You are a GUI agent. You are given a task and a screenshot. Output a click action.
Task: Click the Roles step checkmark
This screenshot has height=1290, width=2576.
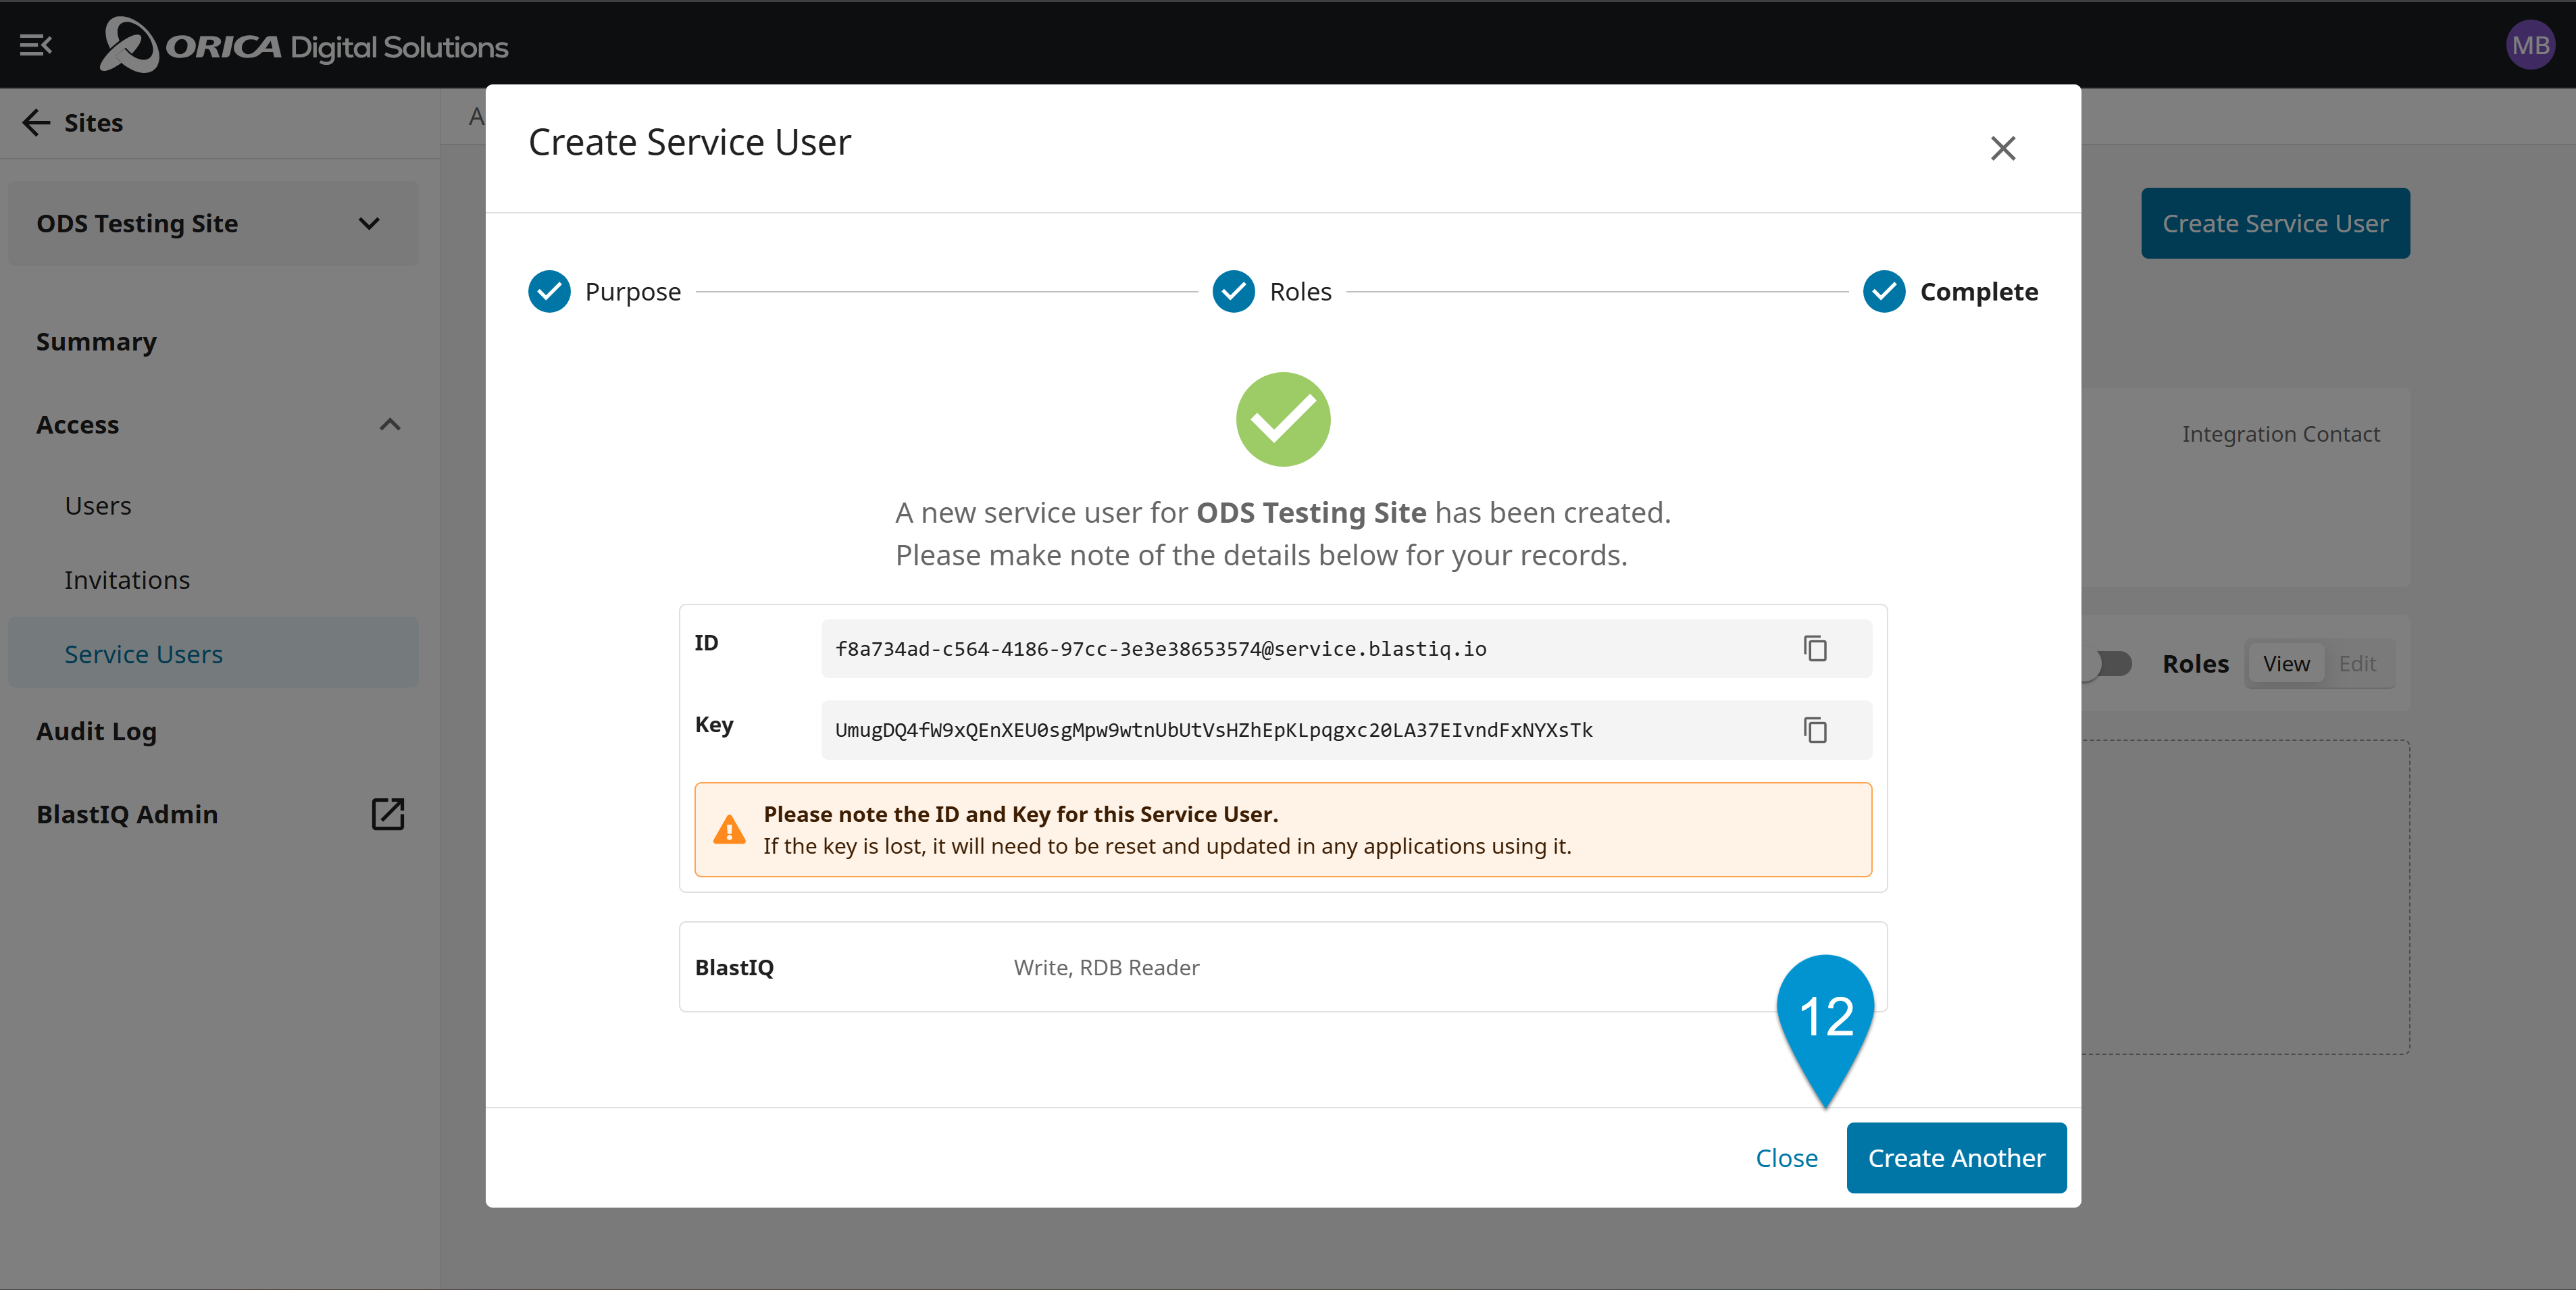pyautogui.click(x=1233, y=291)
